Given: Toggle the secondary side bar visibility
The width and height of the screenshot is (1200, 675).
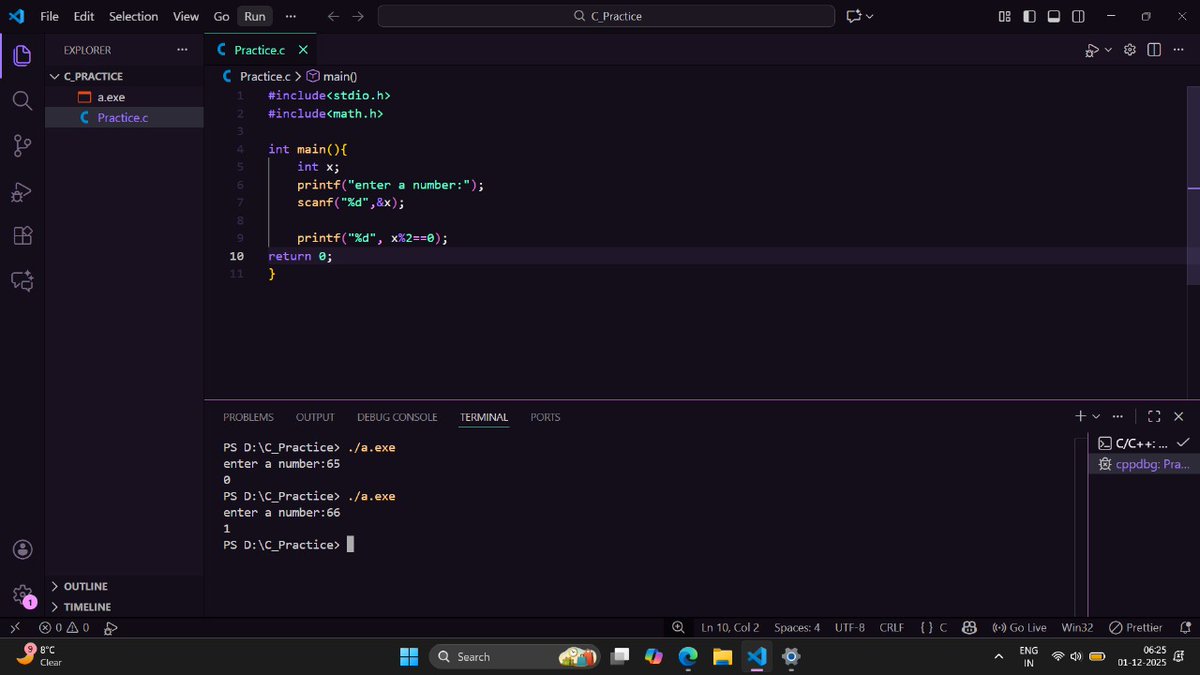Looking at the screenshot, I should tap(1078, 16).
